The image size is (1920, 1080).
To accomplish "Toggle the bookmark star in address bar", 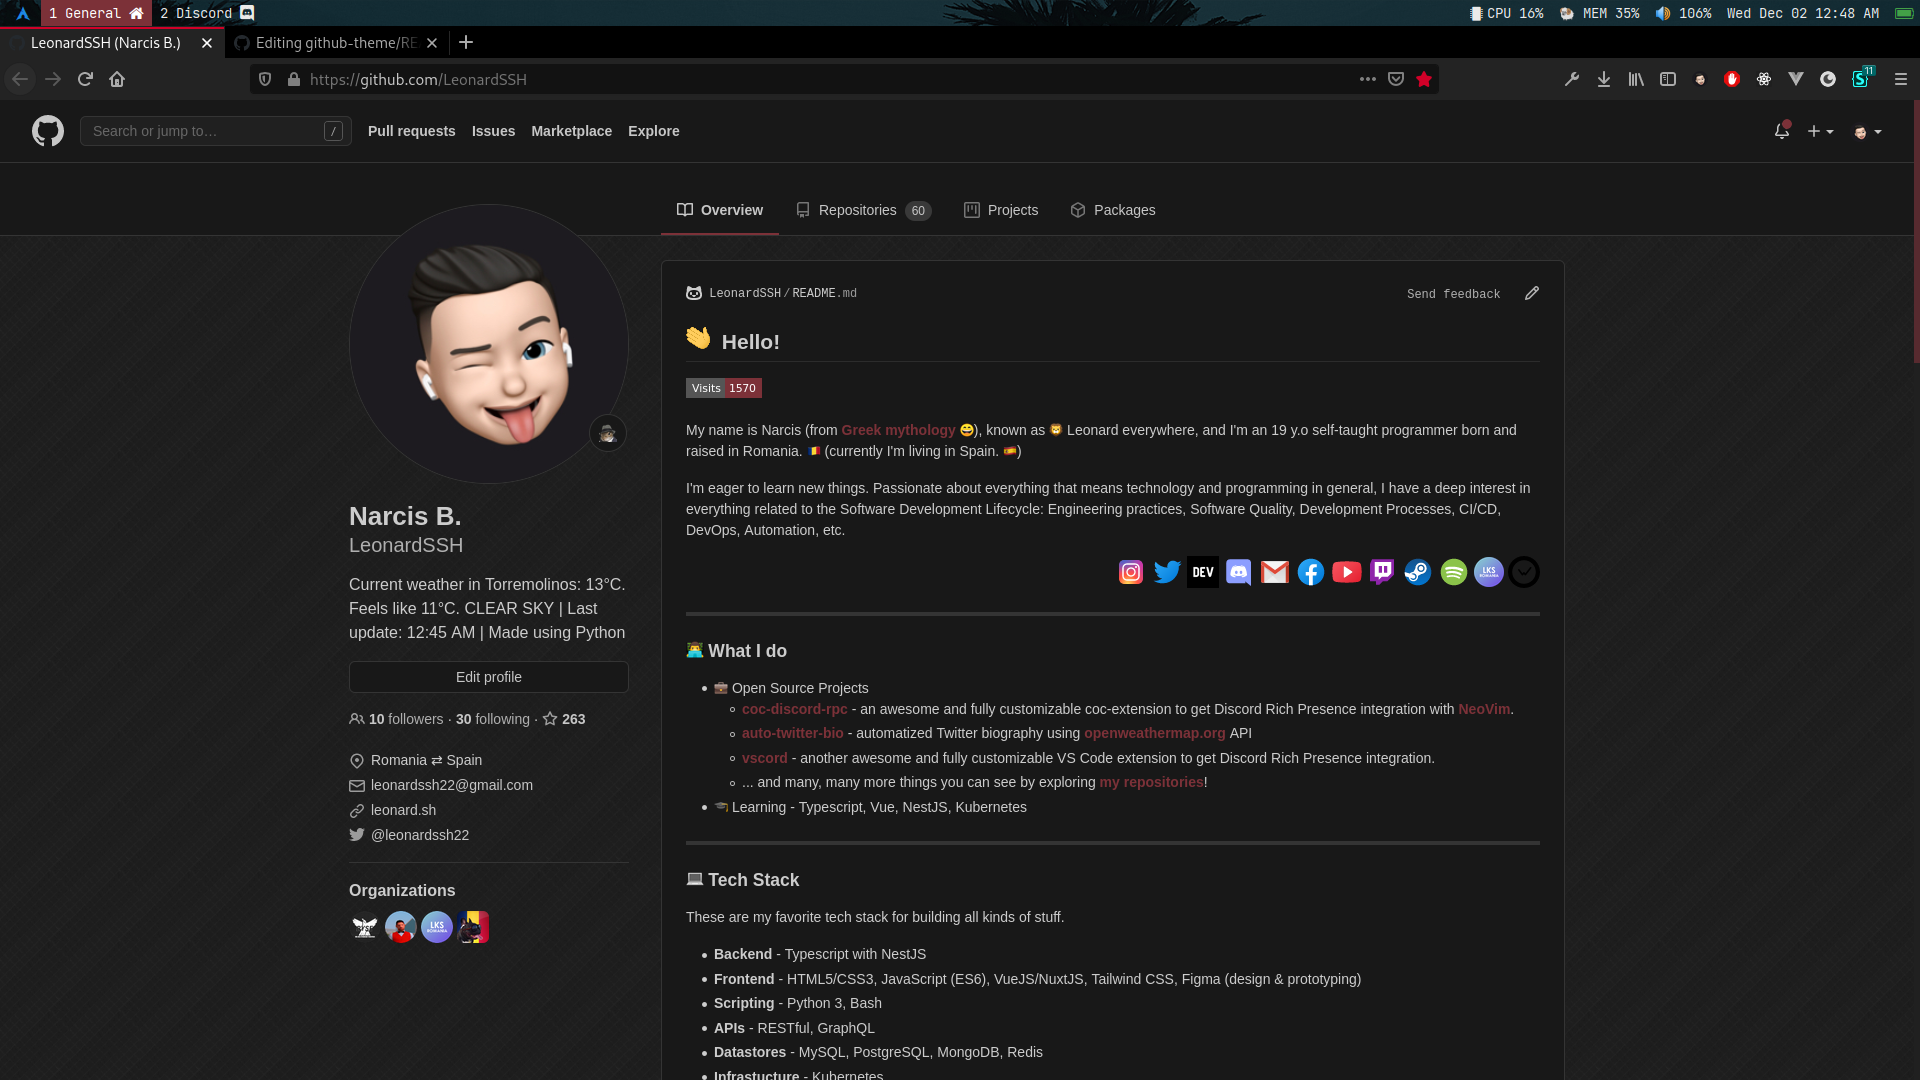I will 1424,79.
